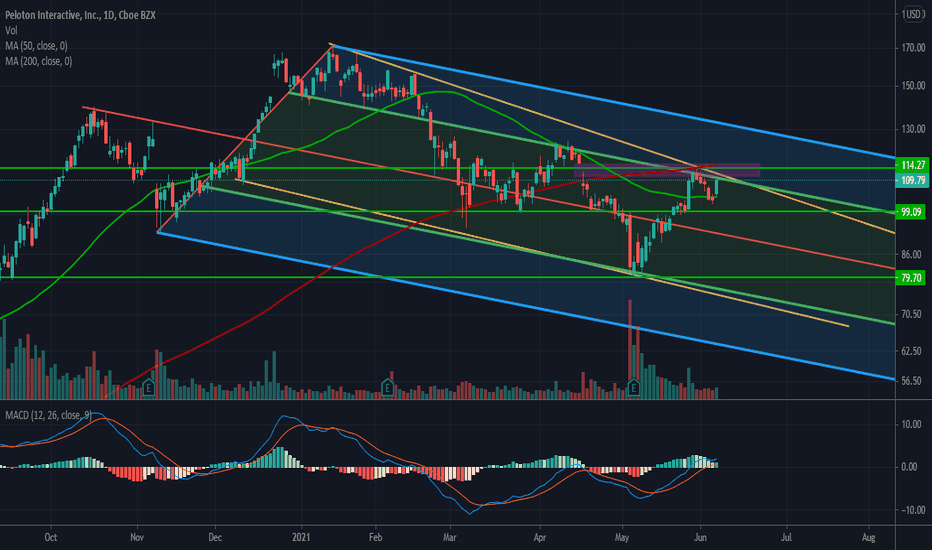Click the Jul label on time axis
Image resolution: width=932 pixels, height=550 pixels.
tap(786, 538)
